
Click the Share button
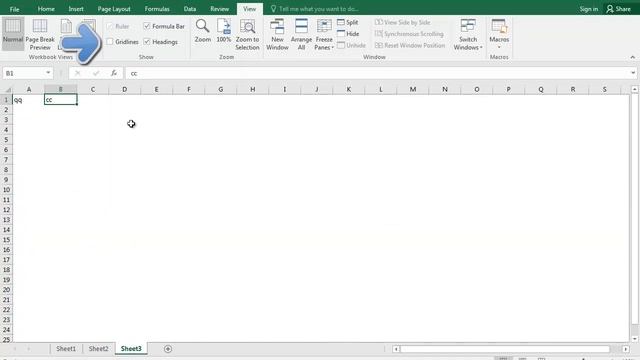[x=619, y=9]
